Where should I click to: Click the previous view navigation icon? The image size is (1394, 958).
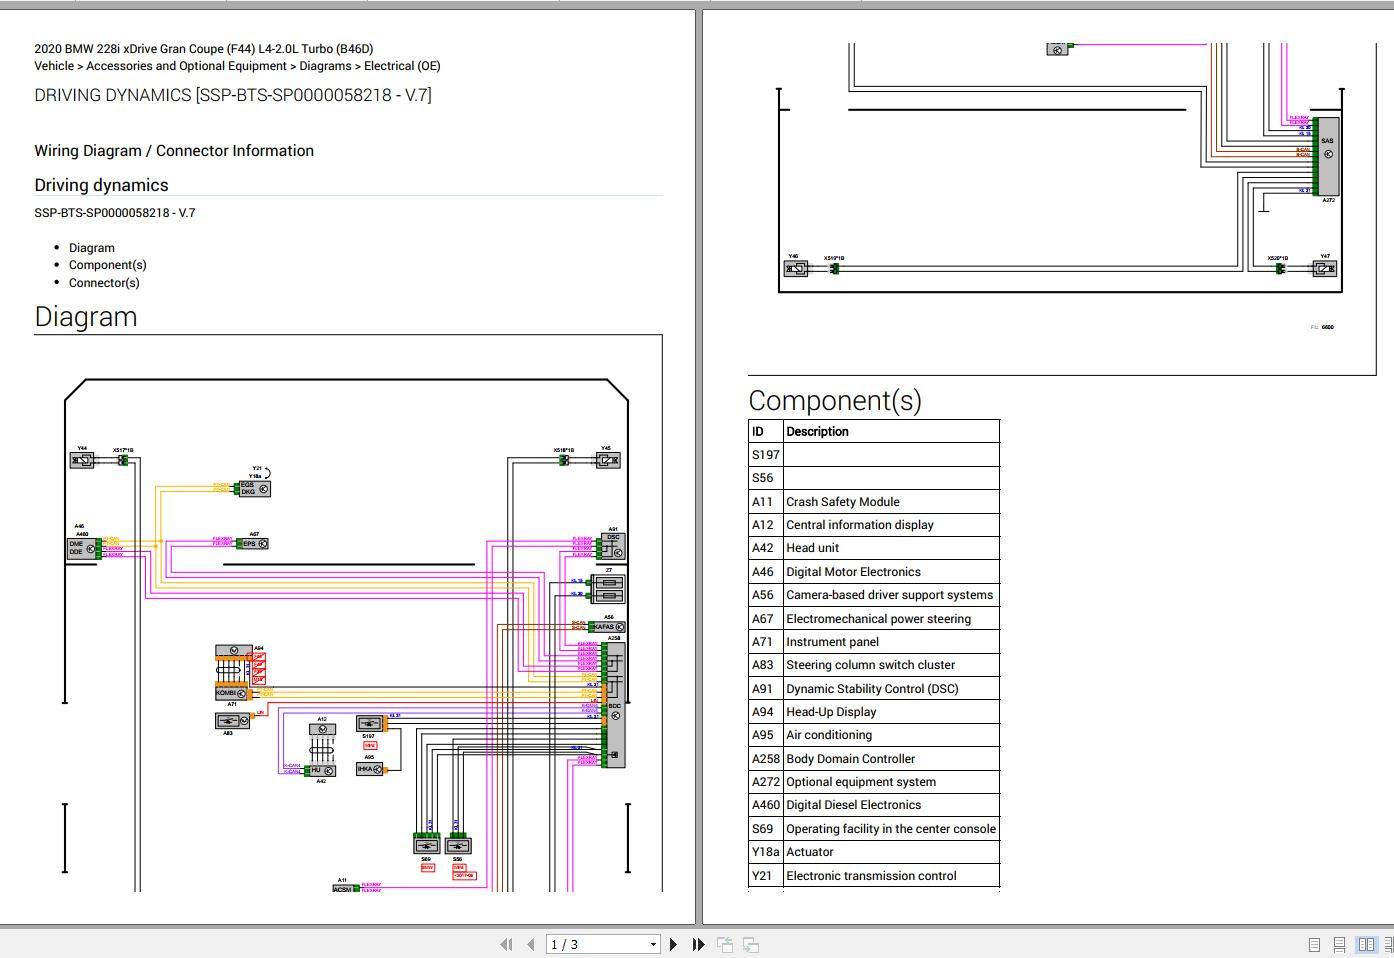pos(725,944)
